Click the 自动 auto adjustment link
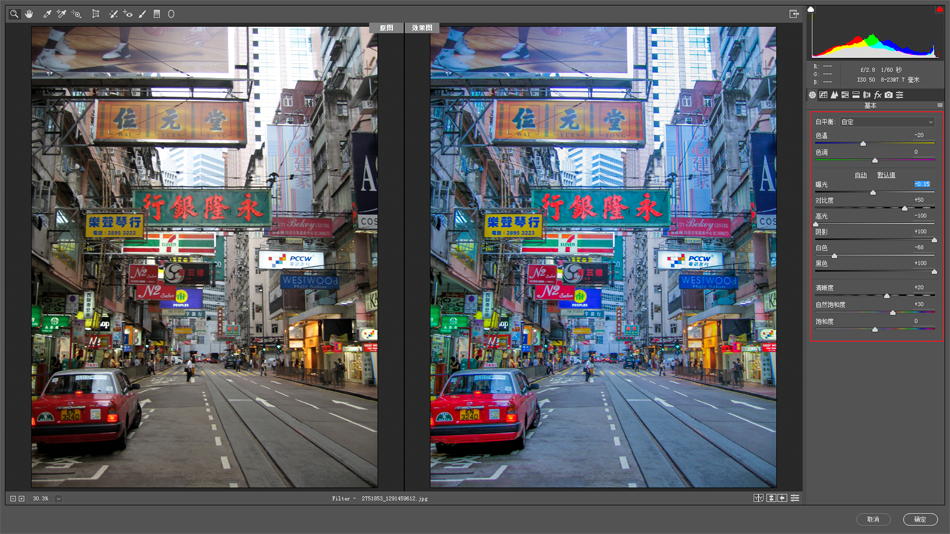950x534 pixels. (x=860, y=175)
